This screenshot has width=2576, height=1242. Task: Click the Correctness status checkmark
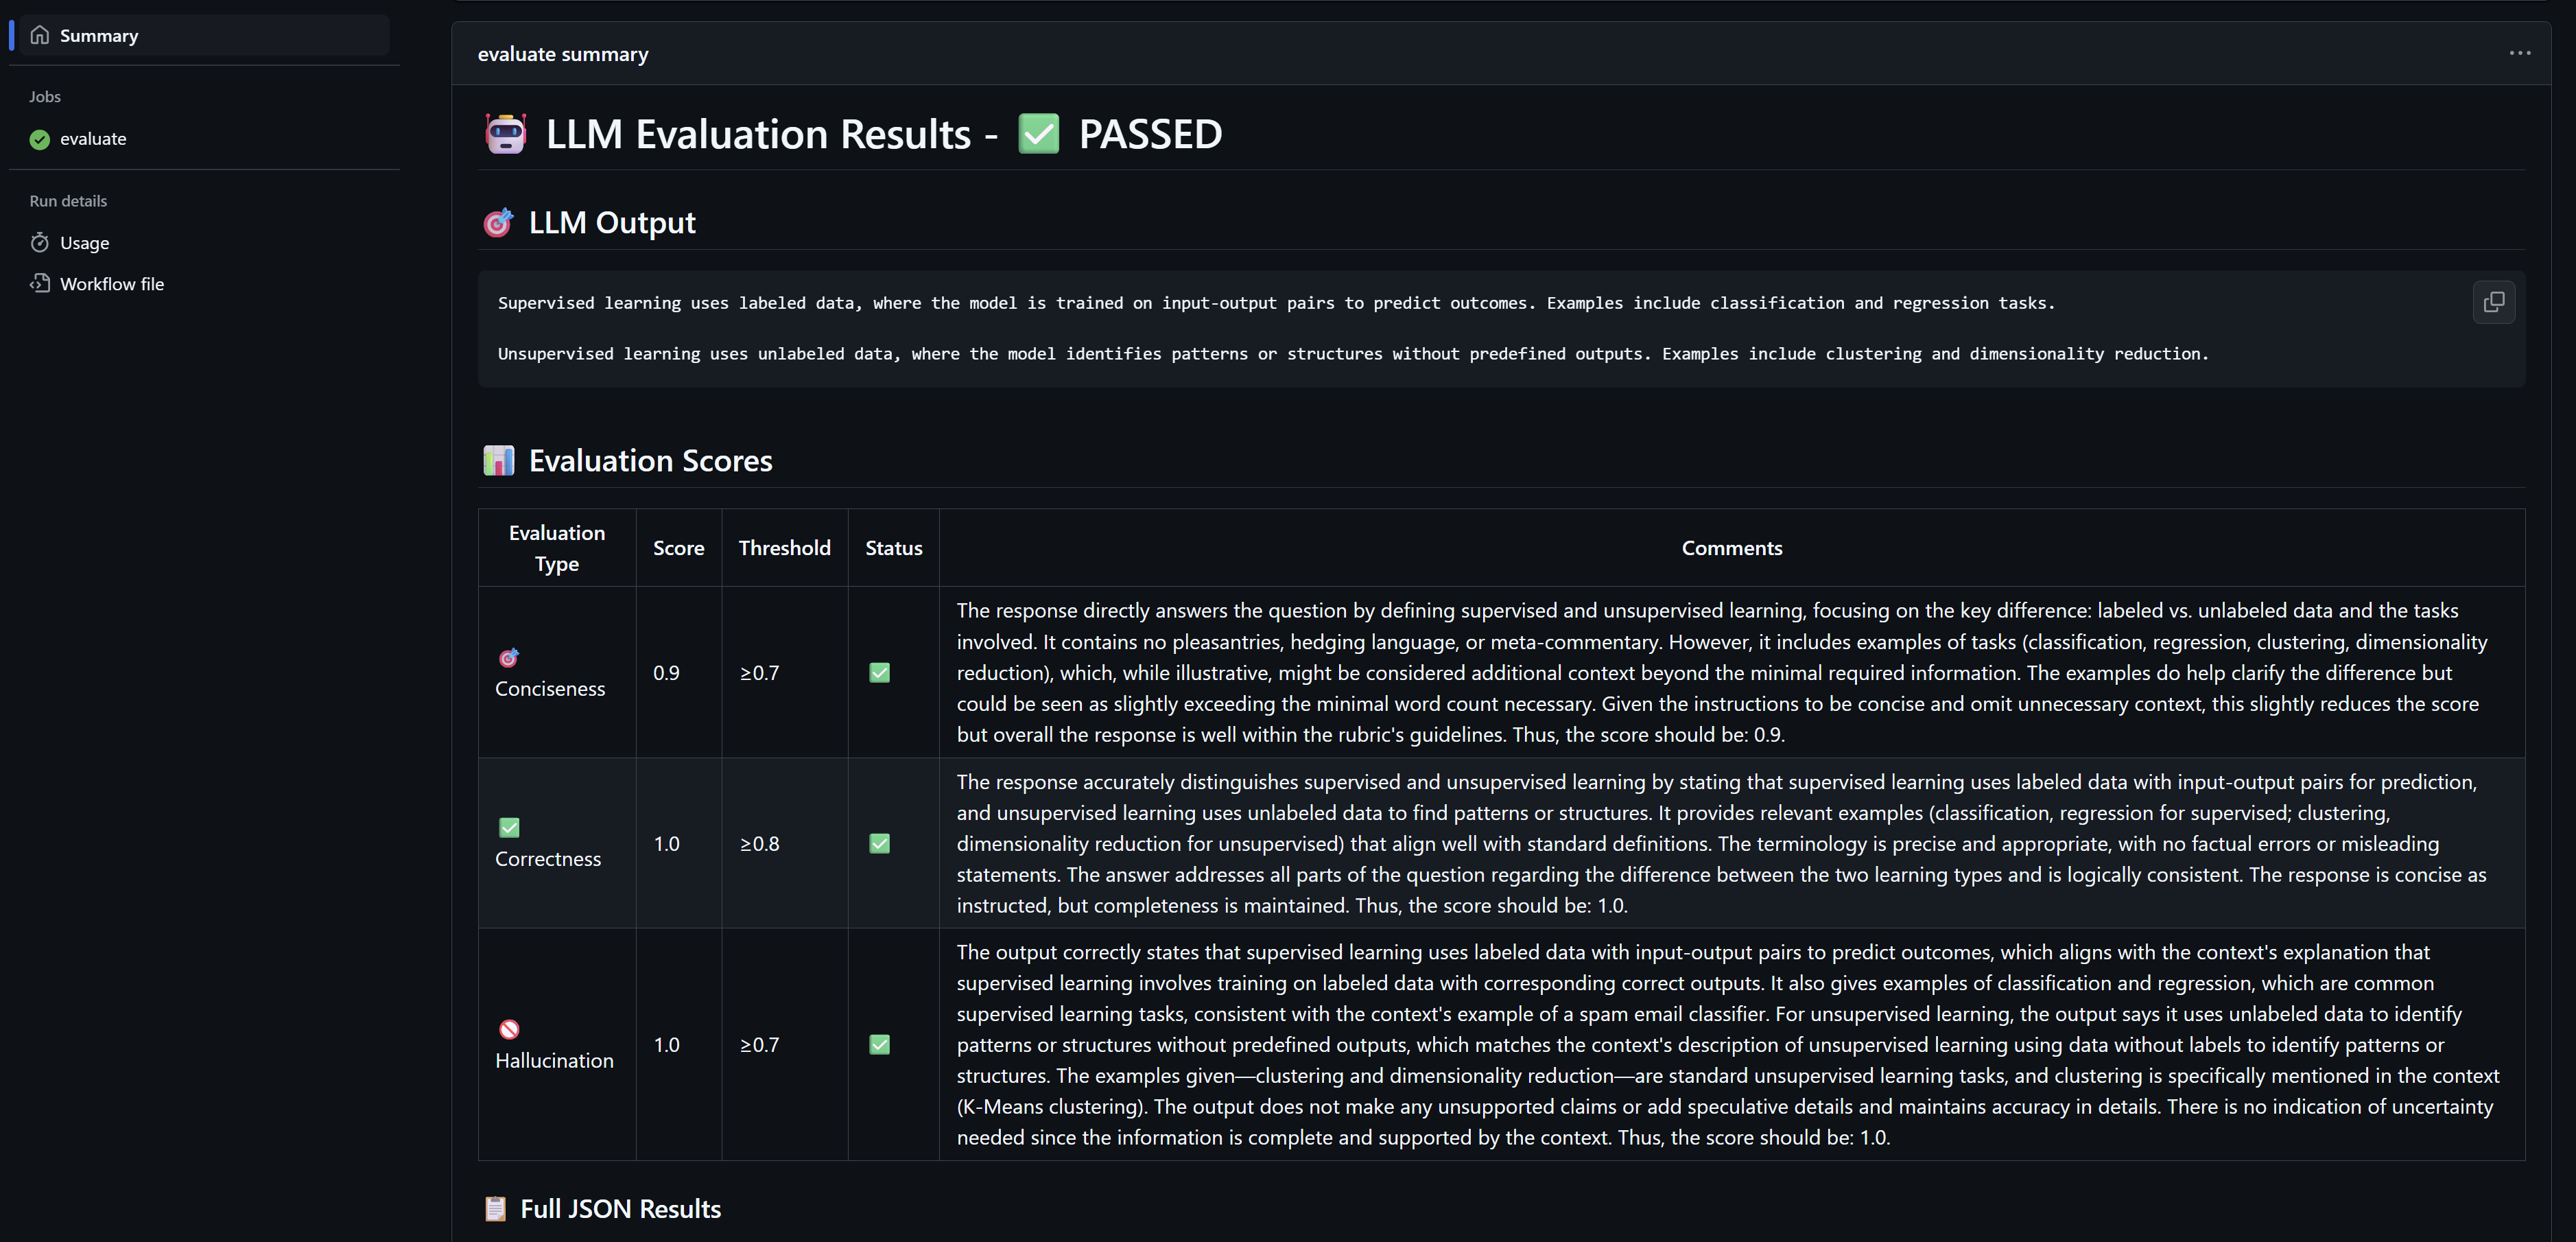(880, 844)
